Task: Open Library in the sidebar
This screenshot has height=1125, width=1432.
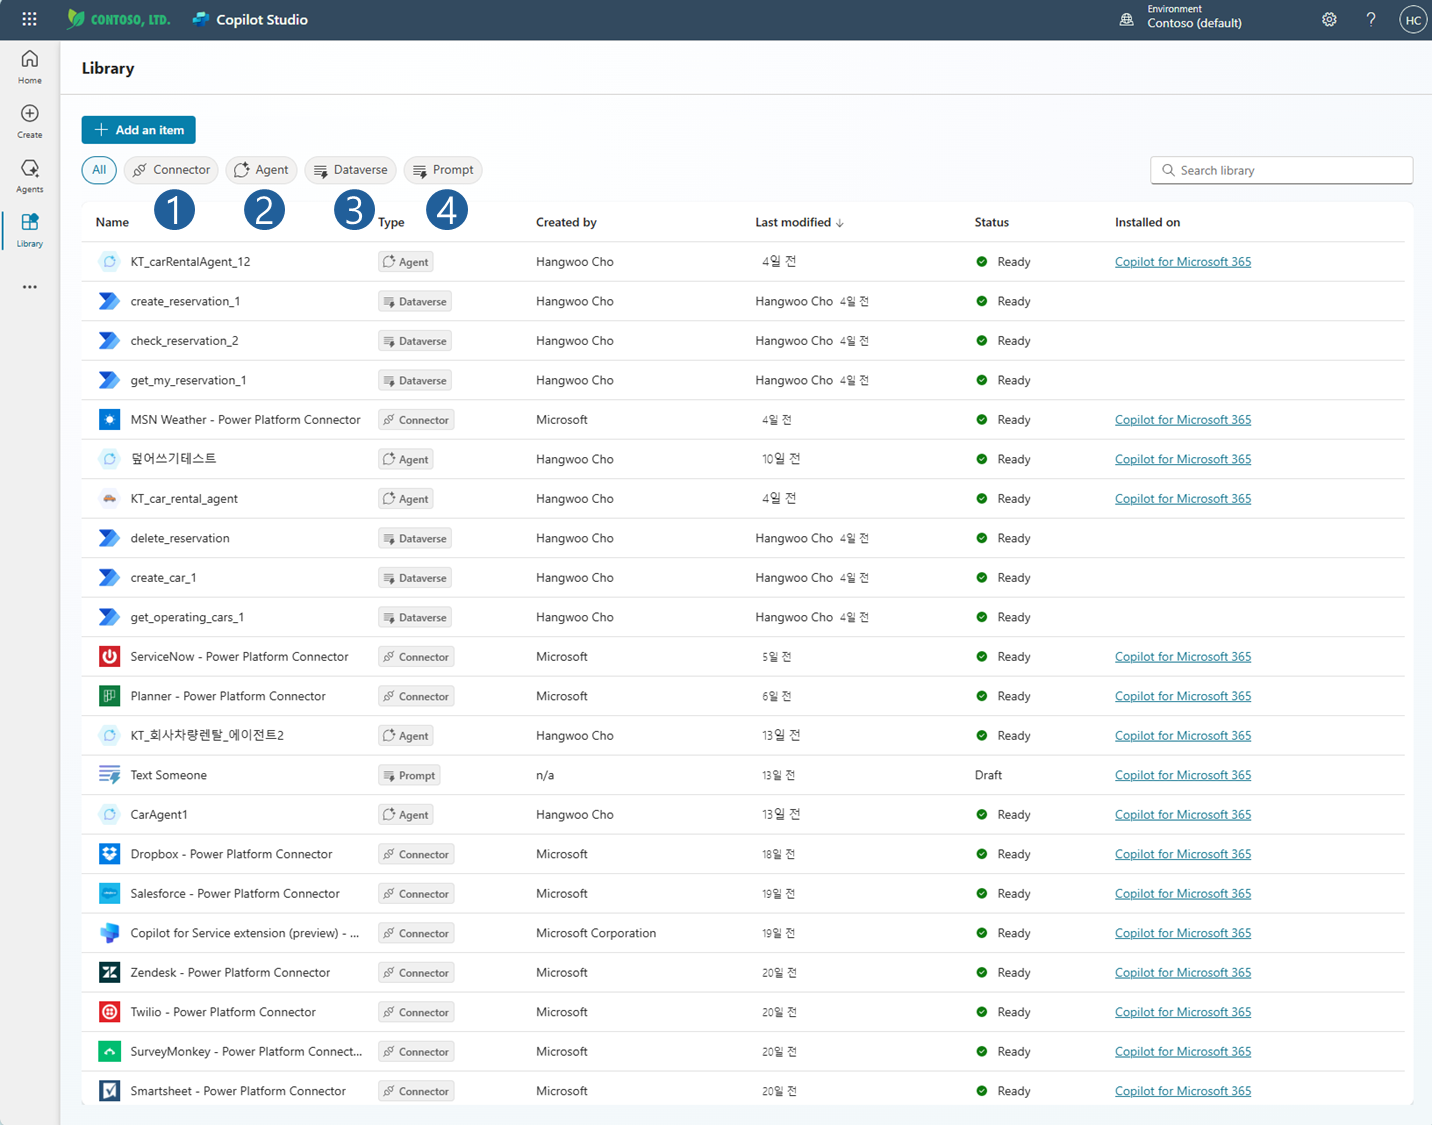Action: 30,230
